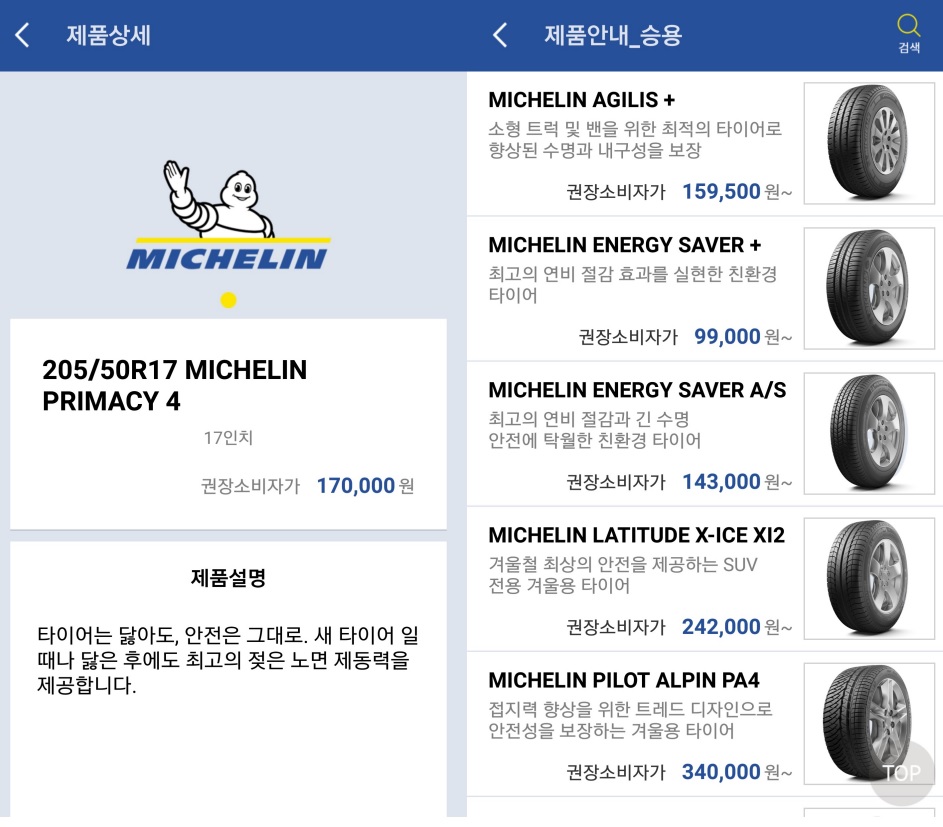Viewport: 943px width, 827px height.
Task: Tap the 340,000원 price for PILOT ALPIN
Action: [x=721, y=771]
